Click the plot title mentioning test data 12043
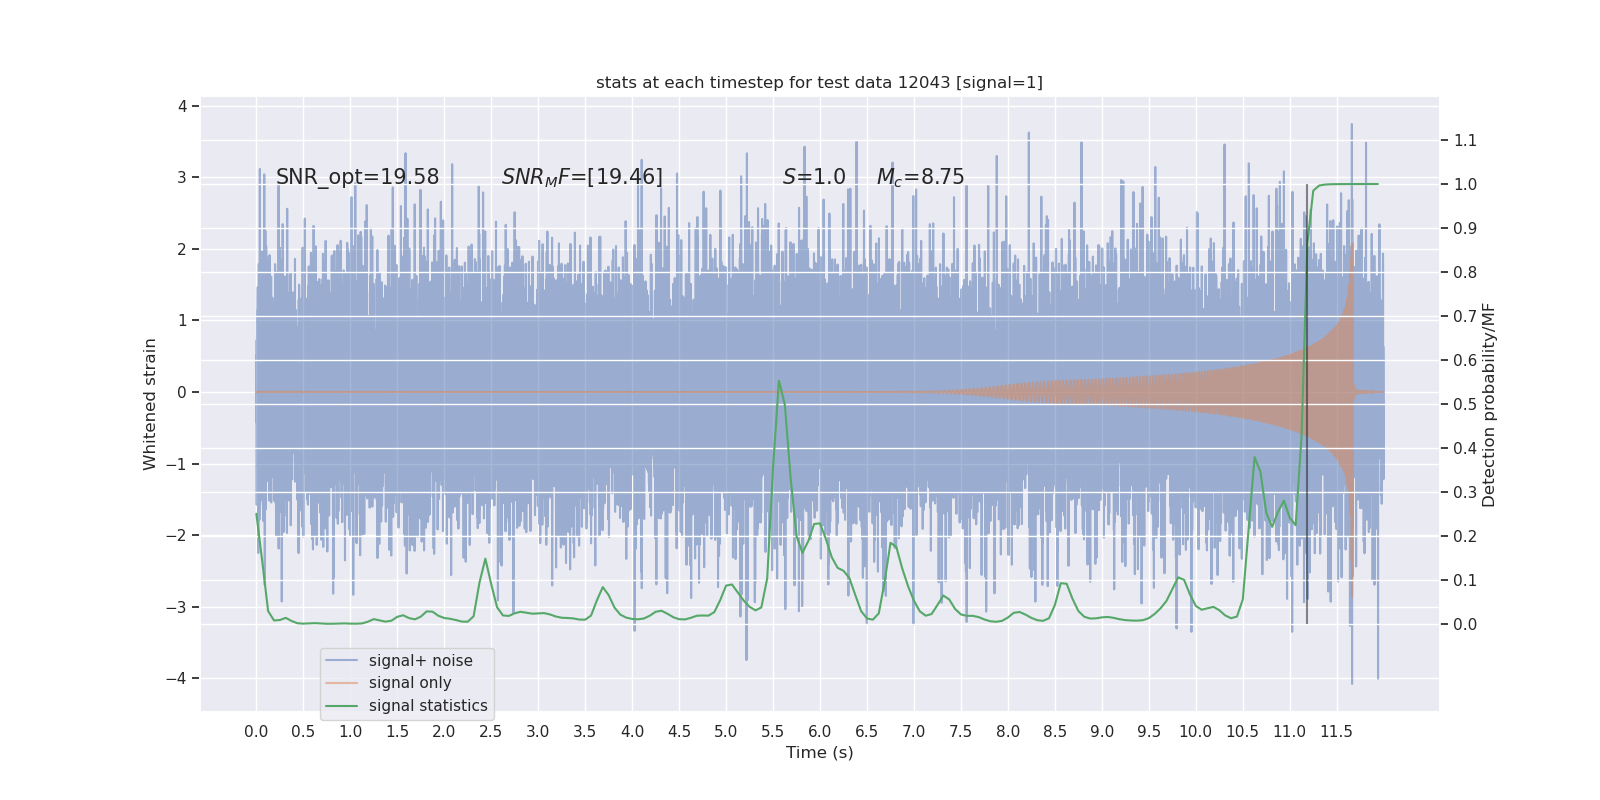Viewport: 1600px width, 800px height. (819, 82)
